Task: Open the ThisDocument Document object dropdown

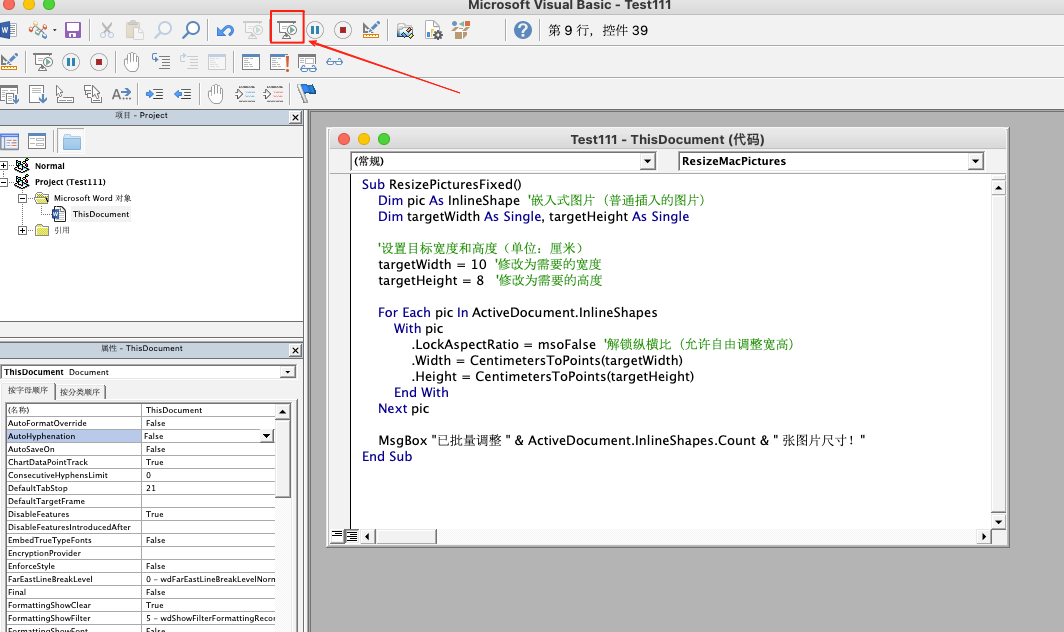Action: coord(288,372)
